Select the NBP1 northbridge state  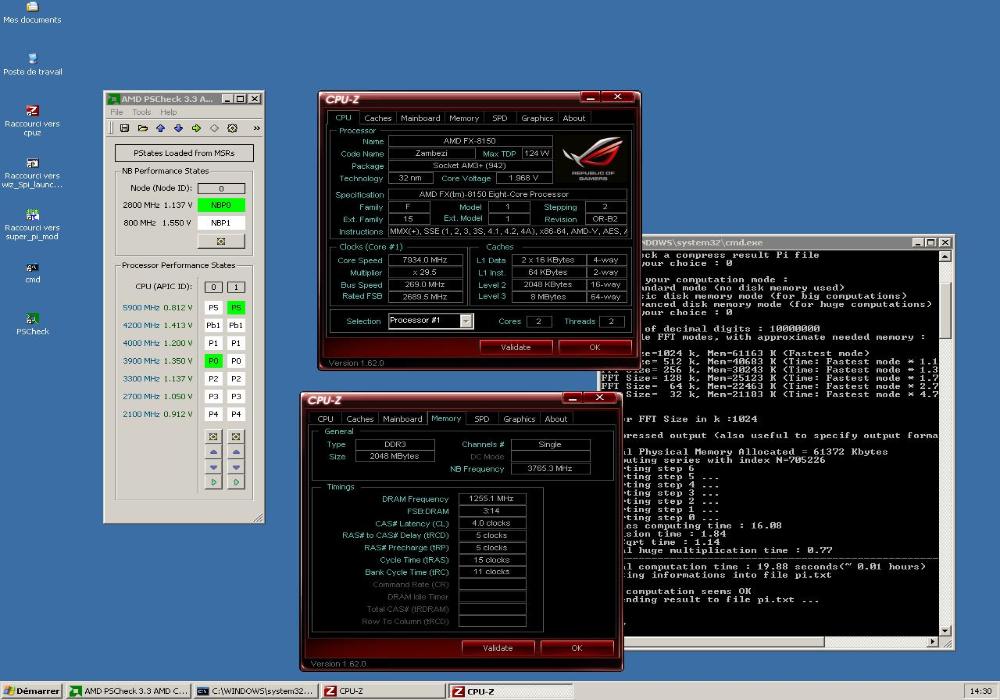pyautogui.click(x=221, y=223)
